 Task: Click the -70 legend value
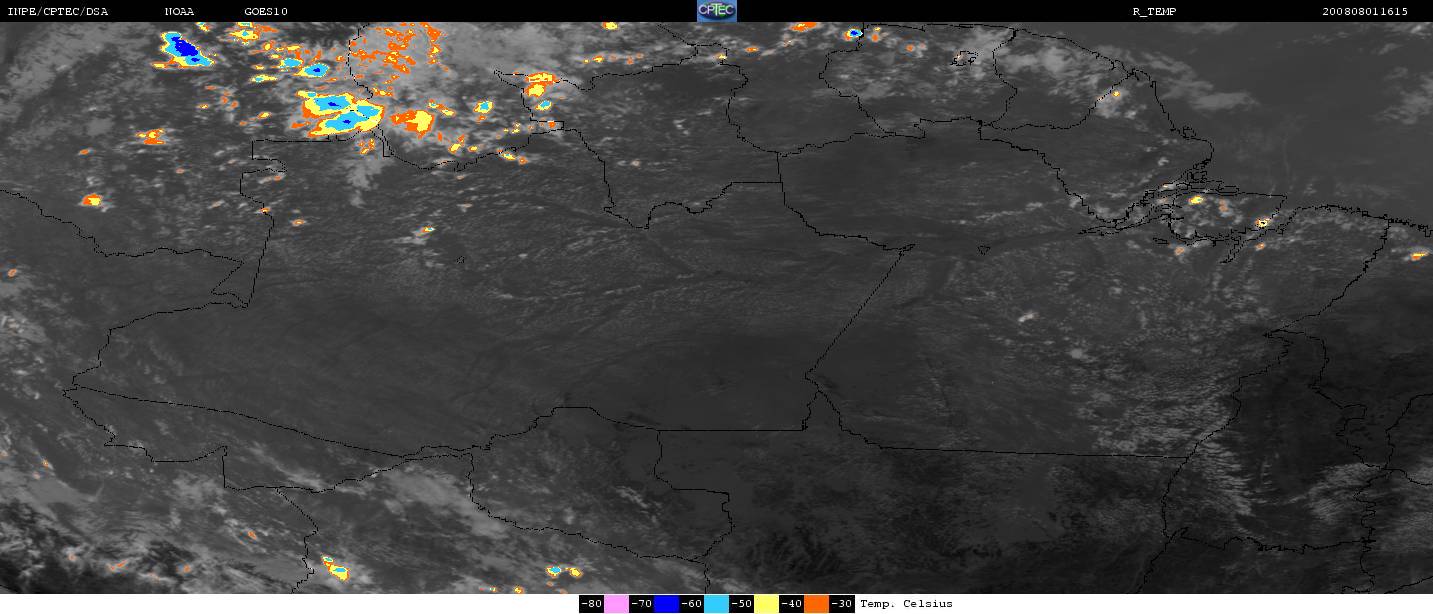click(x=641, y=604)
